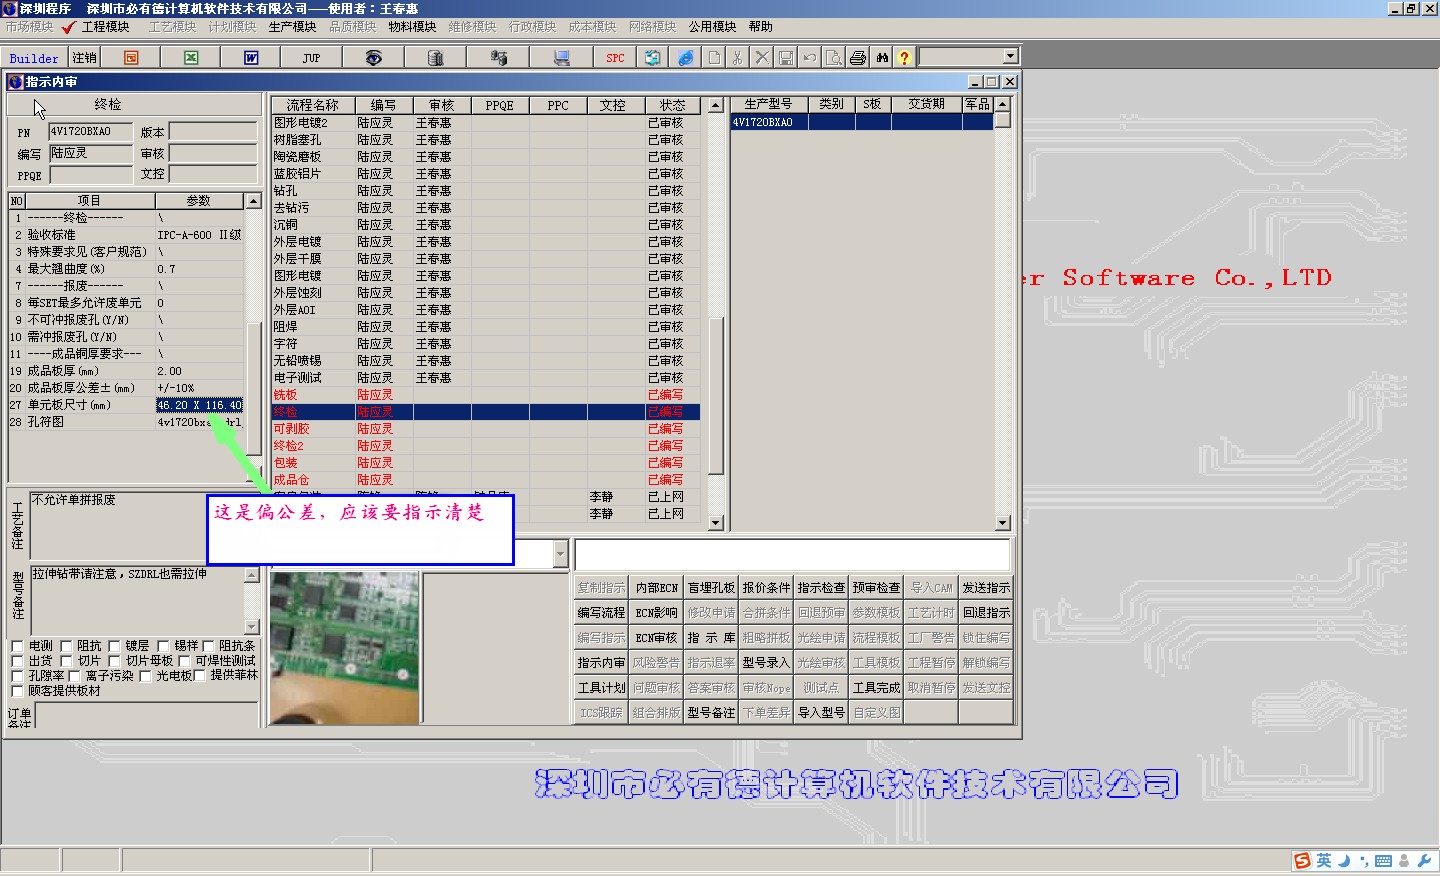Tick the 切片母板 checkbox

(114, 661)
